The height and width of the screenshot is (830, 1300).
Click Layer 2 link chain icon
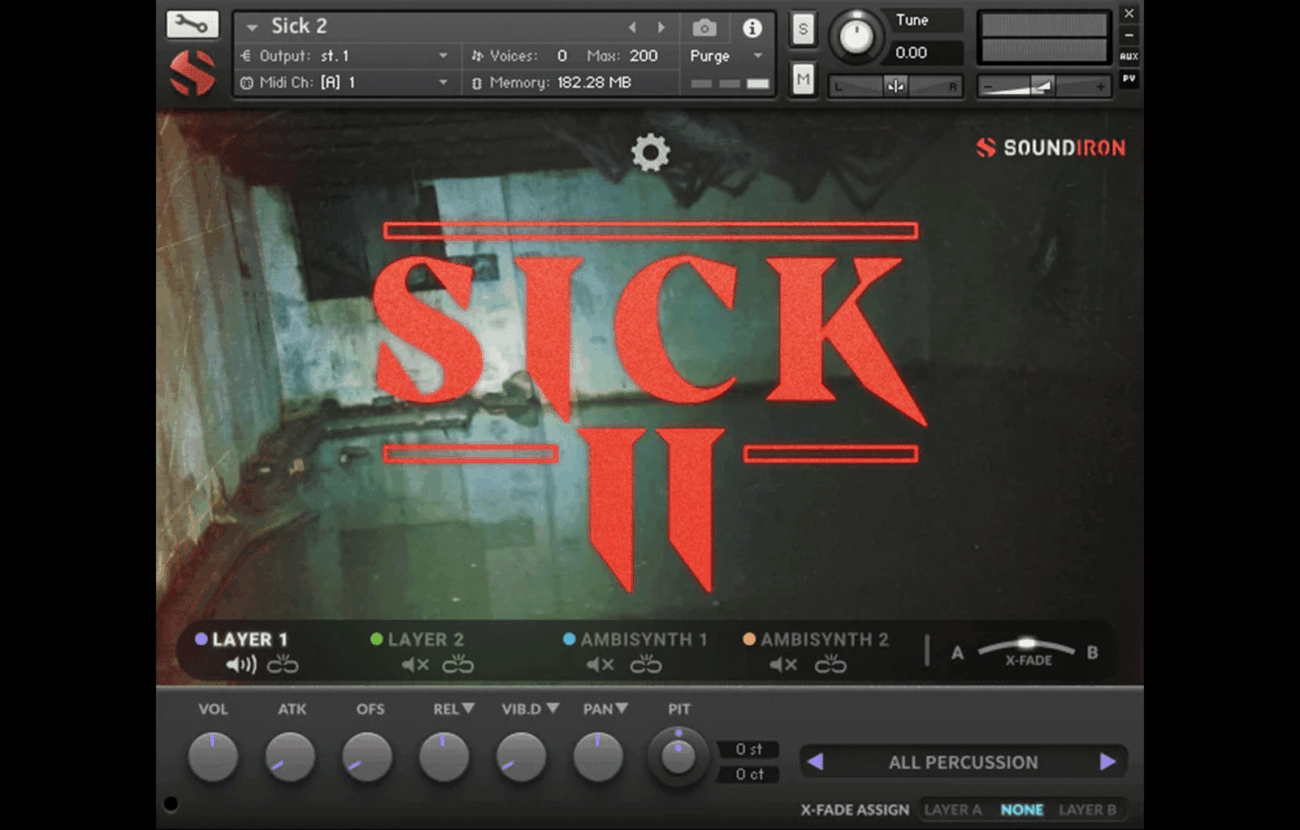[458, 664]
